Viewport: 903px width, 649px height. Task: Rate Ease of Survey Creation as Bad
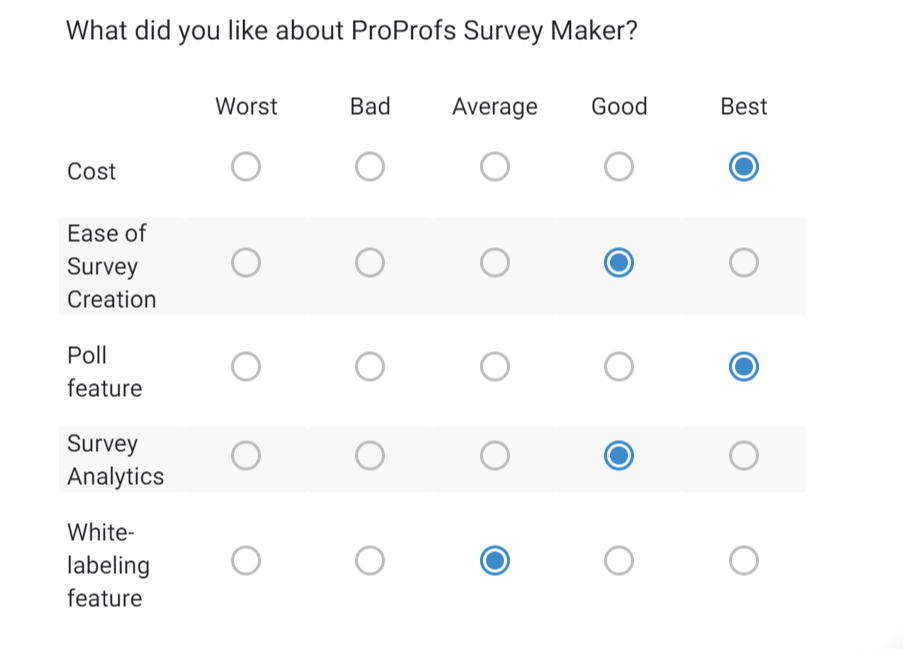[370, 262]
